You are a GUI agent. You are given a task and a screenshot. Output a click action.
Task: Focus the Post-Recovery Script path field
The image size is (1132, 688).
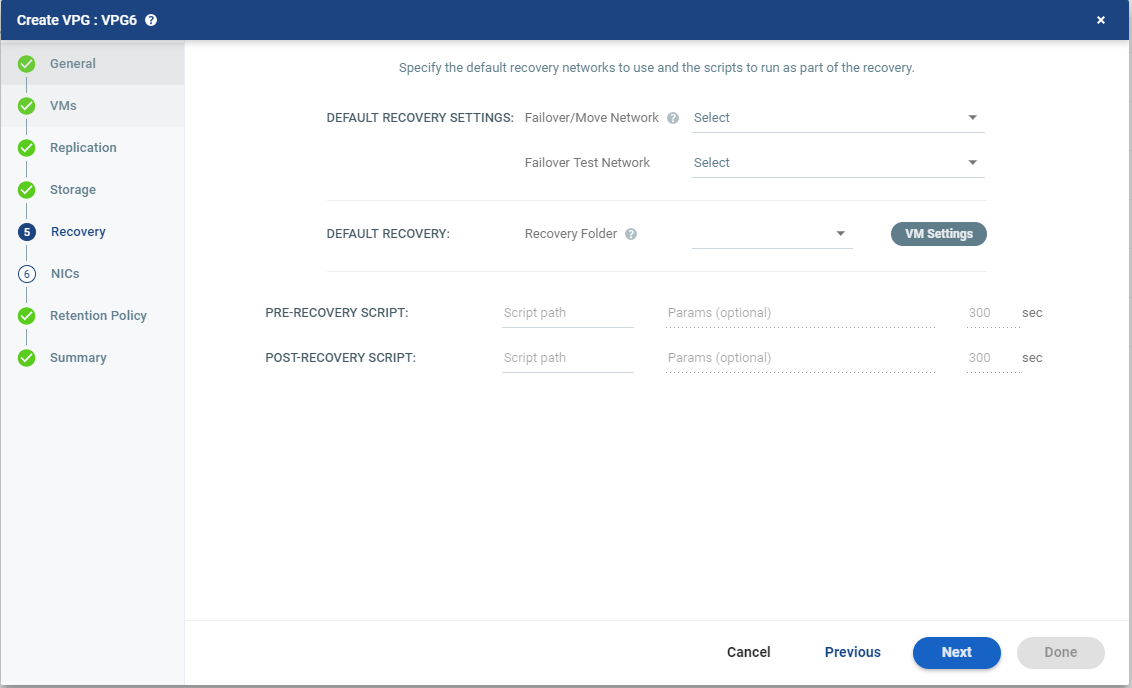[x=567, y=358]
